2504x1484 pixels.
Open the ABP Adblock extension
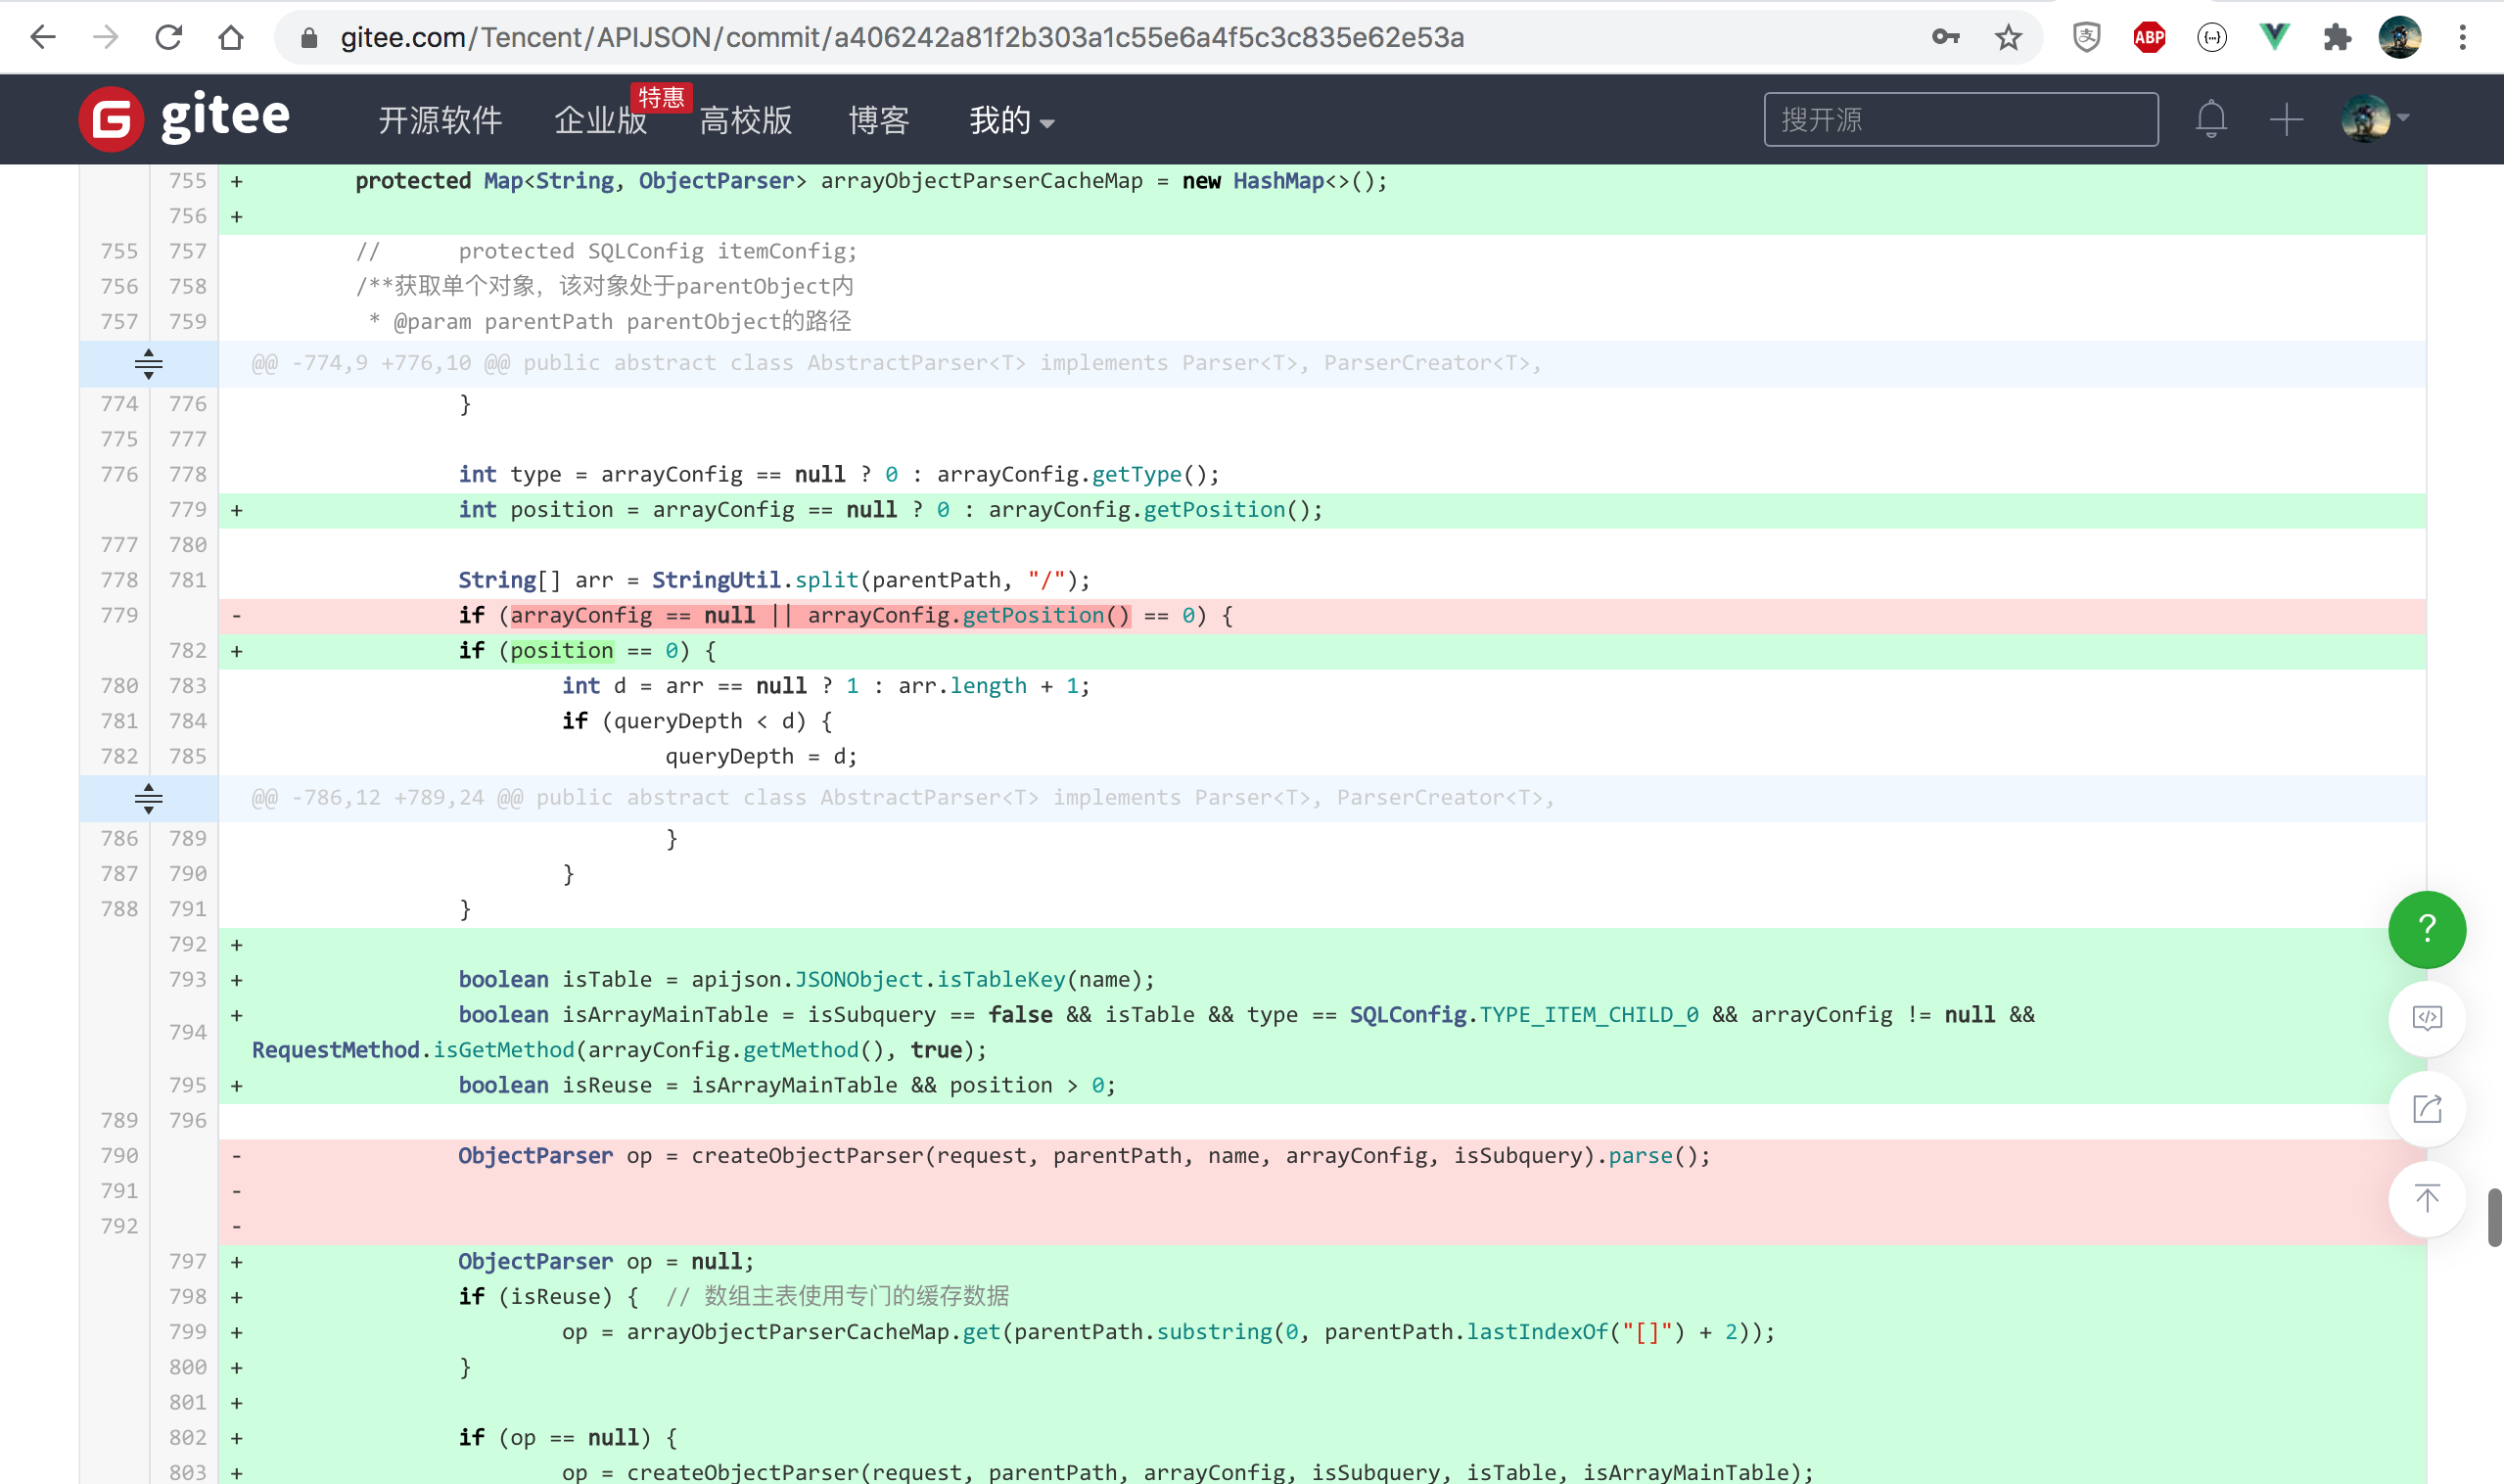tap(2149, 38)
